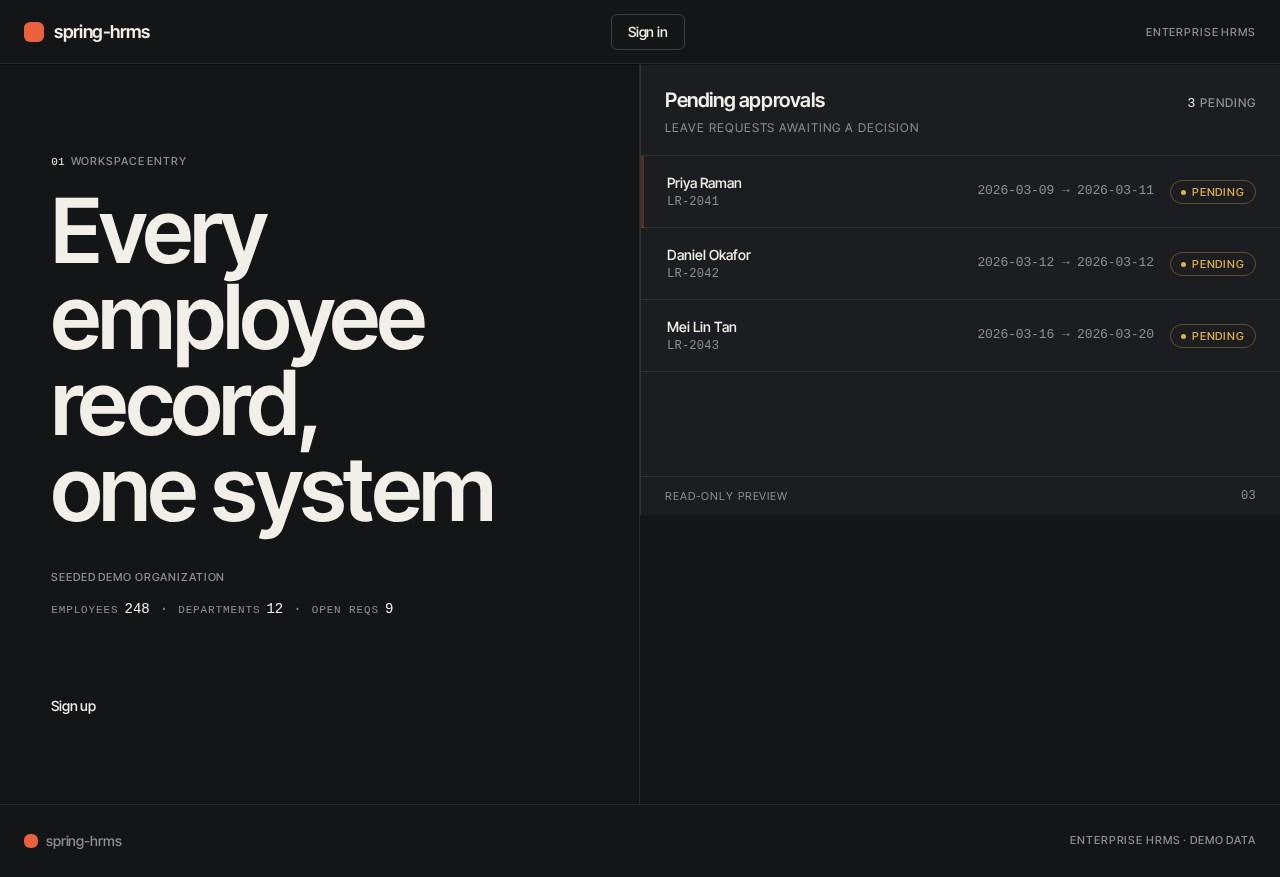The image size is (1280, 877).
Task: Click the date range for Mei Lin Tan
Action: coord(1065,334)
